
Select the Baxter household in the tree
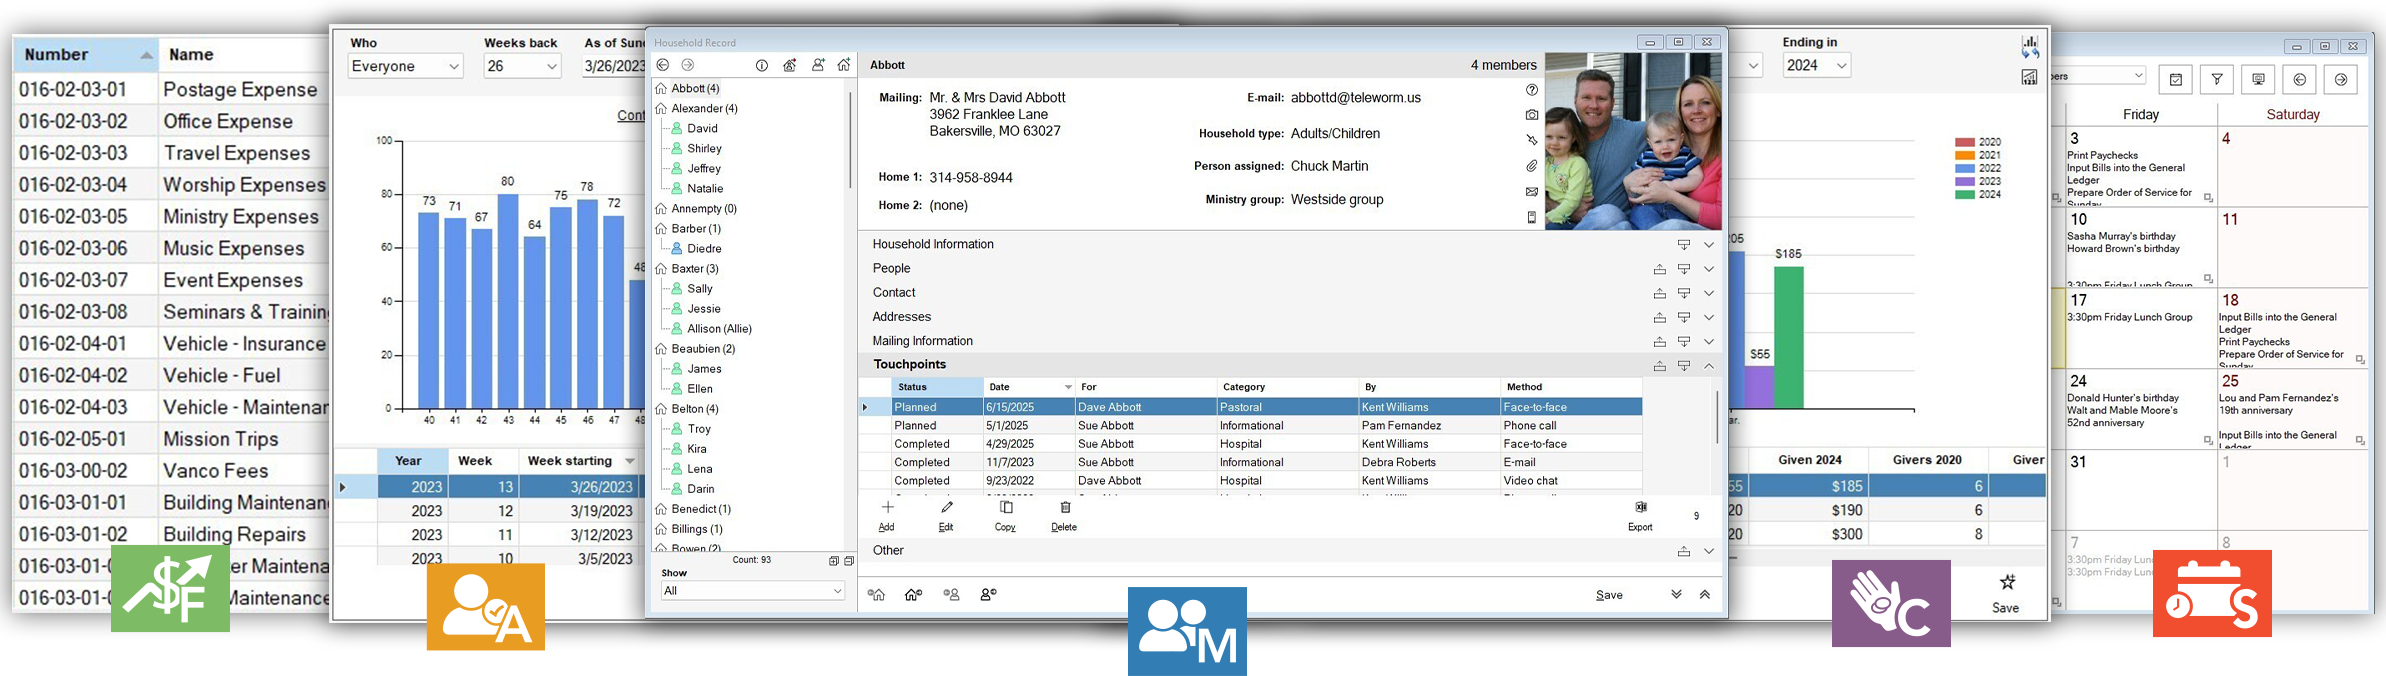(x=694, y=269)
